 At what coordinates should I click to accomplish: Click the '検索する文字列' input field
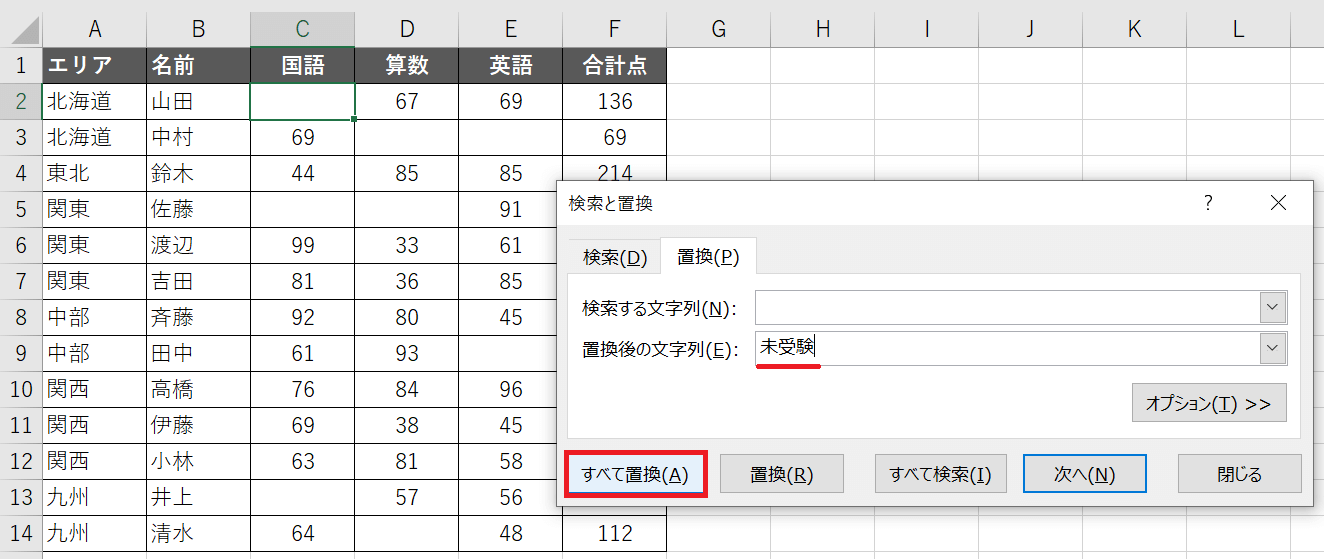point(1006,307)
